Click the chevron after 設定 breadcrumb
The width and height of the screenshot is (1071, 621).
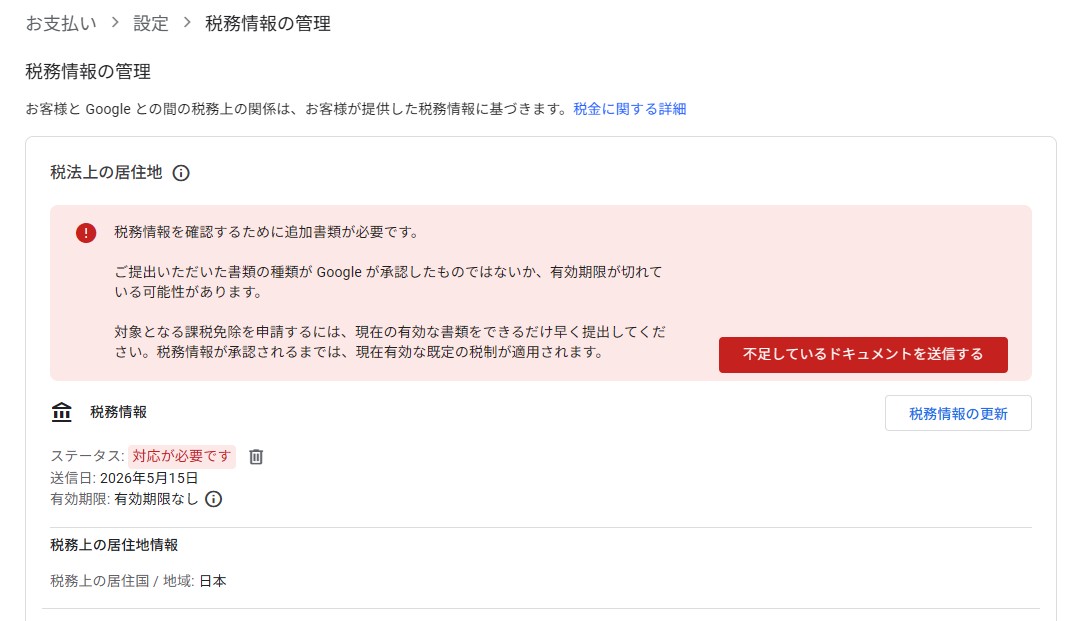coord(187,23)
